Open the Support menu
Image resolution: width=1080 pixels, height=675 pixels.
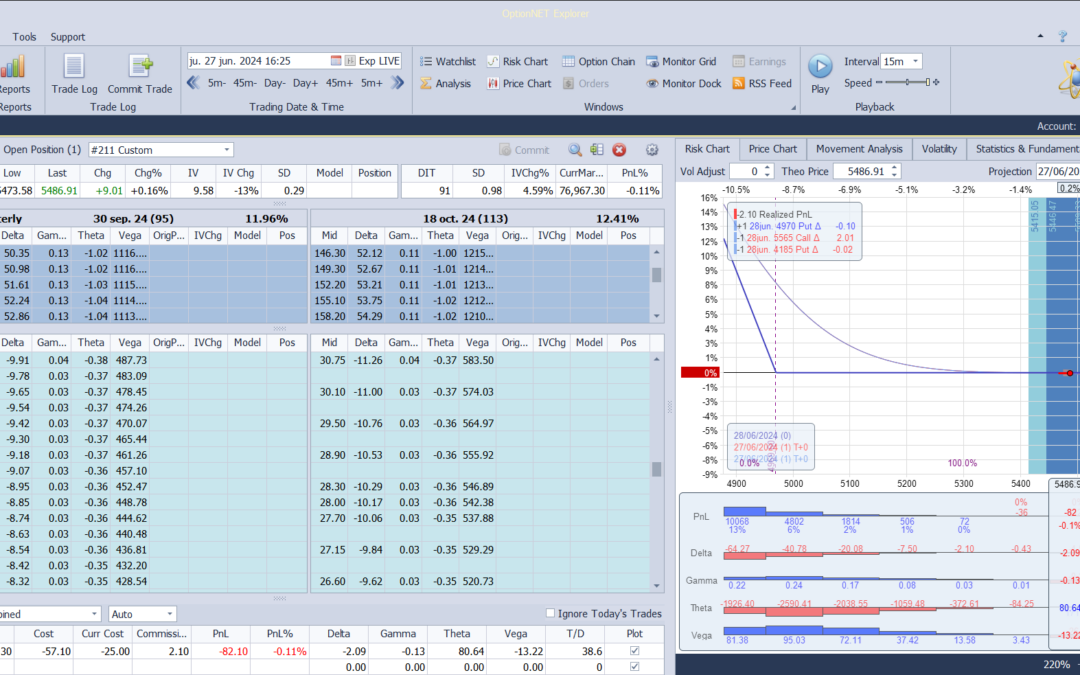[67, 37]
